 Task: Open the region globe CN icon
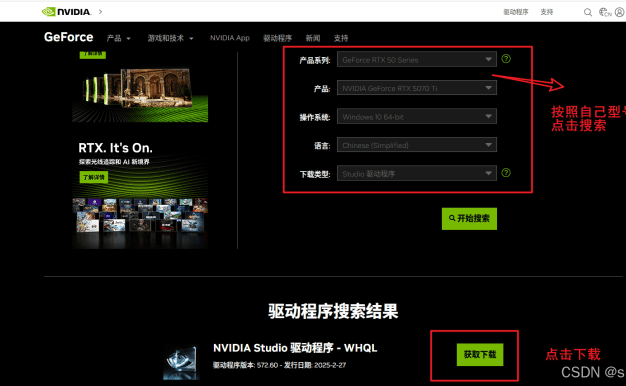(x=605, y=12)
